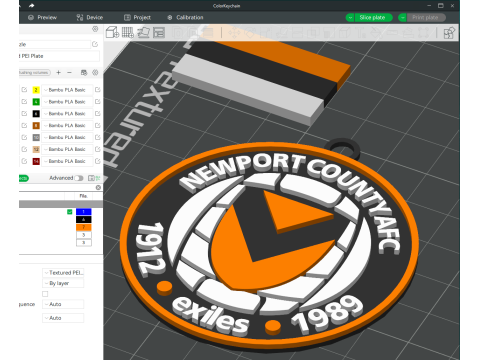Click edit icon right of filament 6 dropdown
Screen dimensions: 480x360
98,114
